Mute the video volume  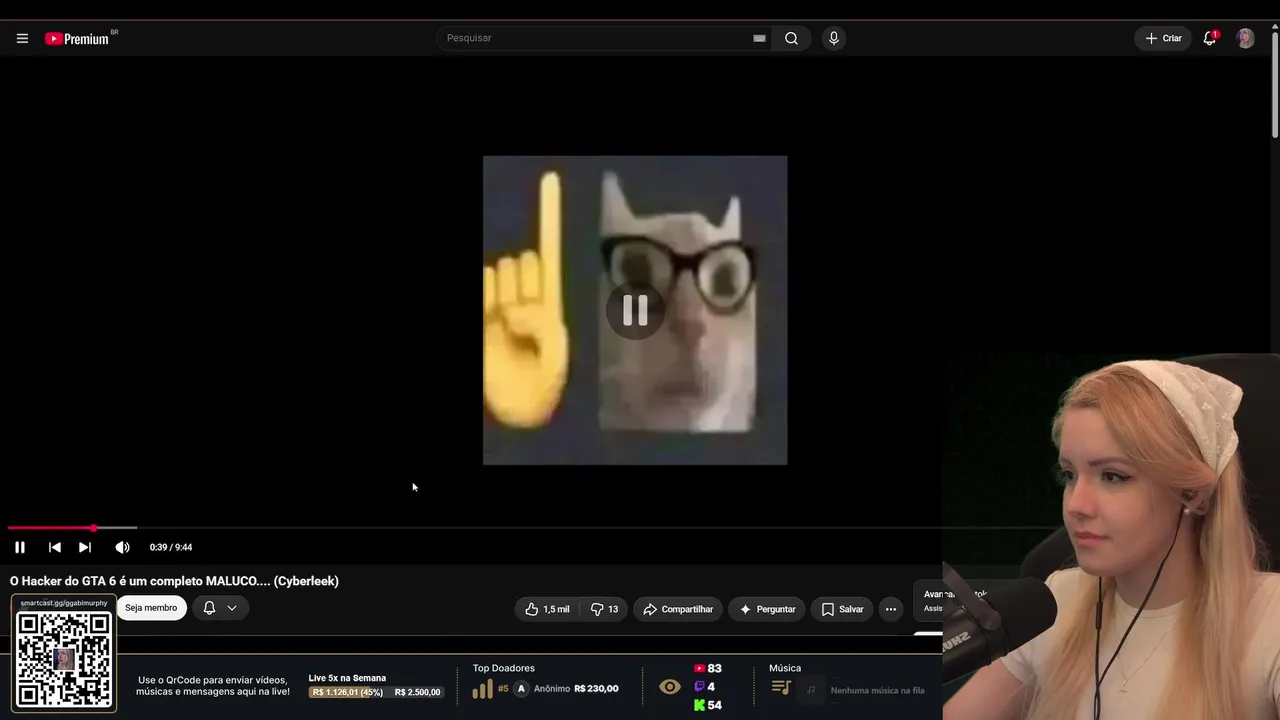122,547
